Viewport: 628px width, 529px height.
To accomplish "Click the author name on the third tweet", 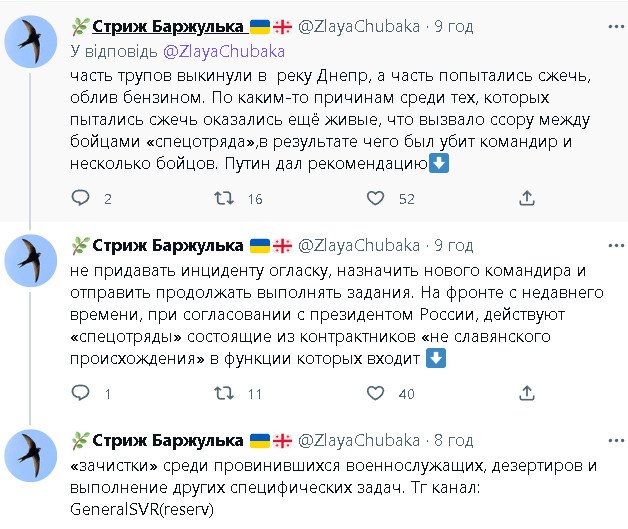I will click(x=168, y=440).
